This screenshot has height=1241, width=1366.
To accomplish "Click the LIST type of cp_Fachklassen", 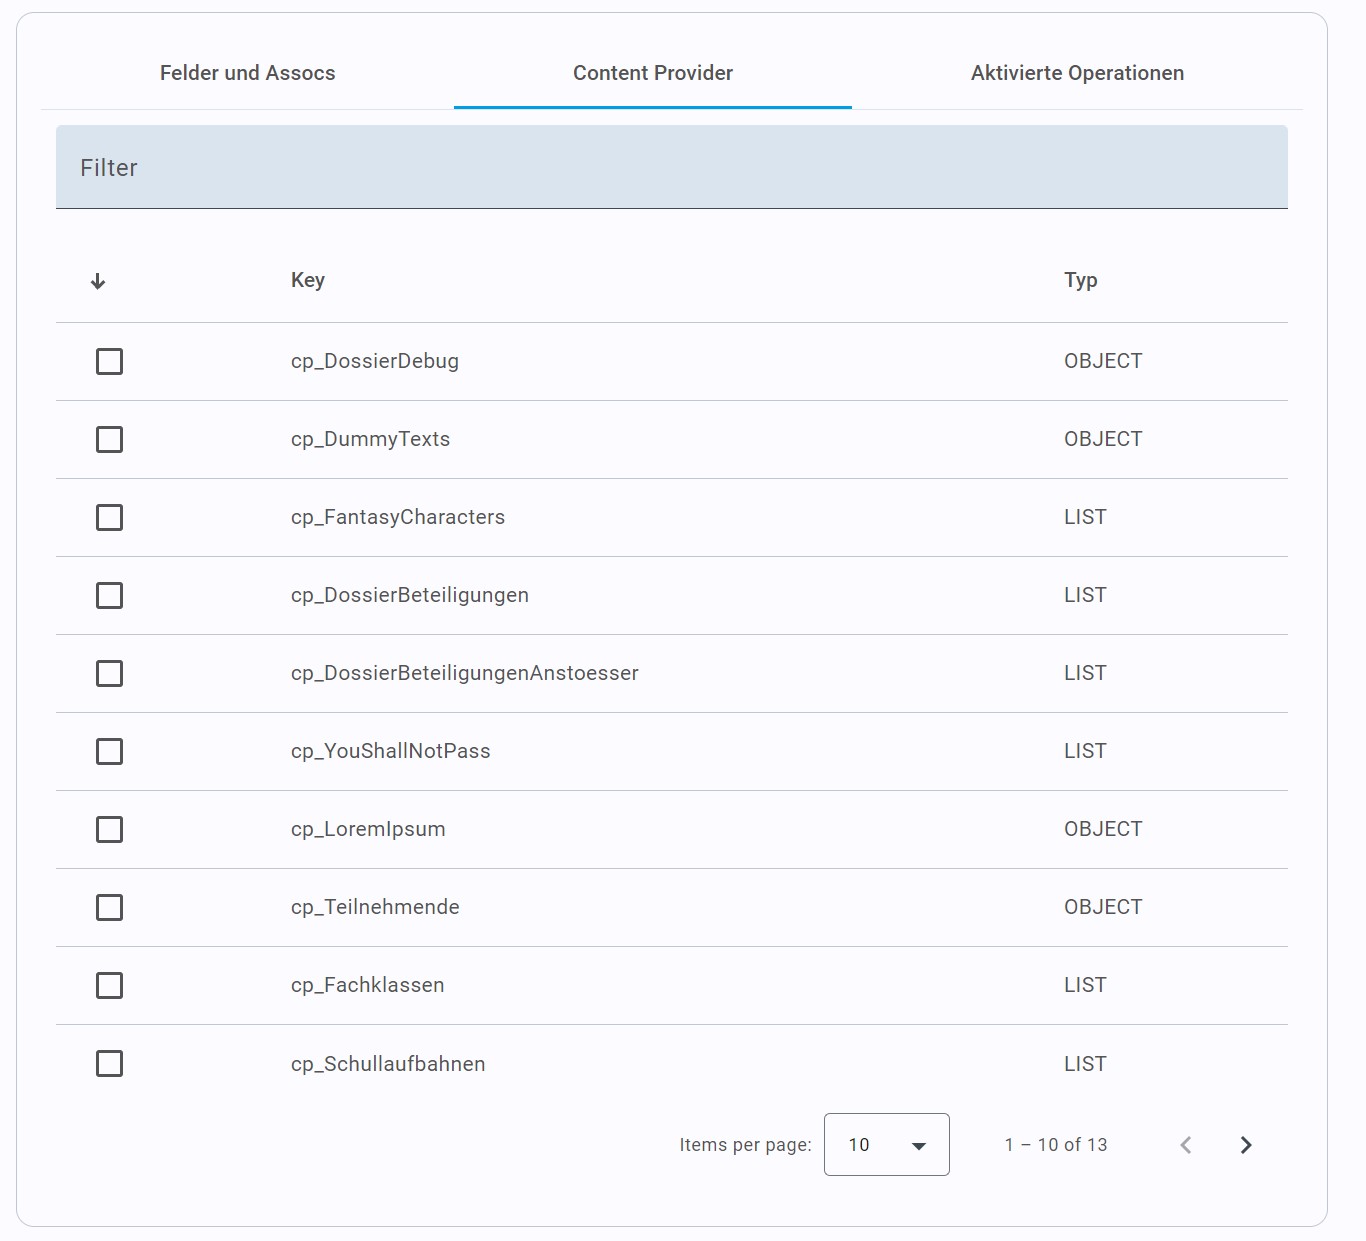I will [x=1085, y=985].
